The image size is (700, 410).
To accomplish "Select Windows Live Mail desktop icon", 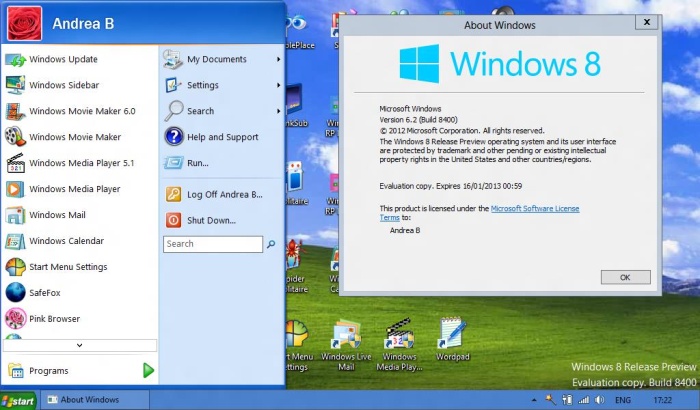I will [x=346, y=345].
